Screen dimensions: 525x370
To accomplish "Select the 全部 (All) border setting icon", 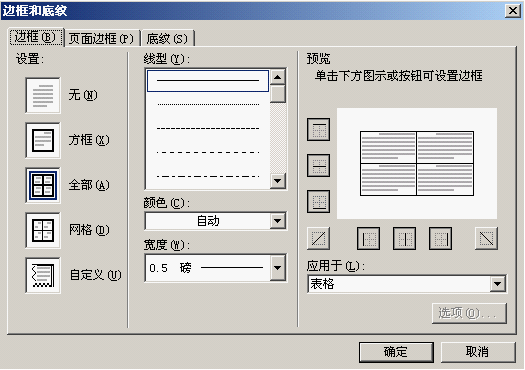I will [43, 185].
